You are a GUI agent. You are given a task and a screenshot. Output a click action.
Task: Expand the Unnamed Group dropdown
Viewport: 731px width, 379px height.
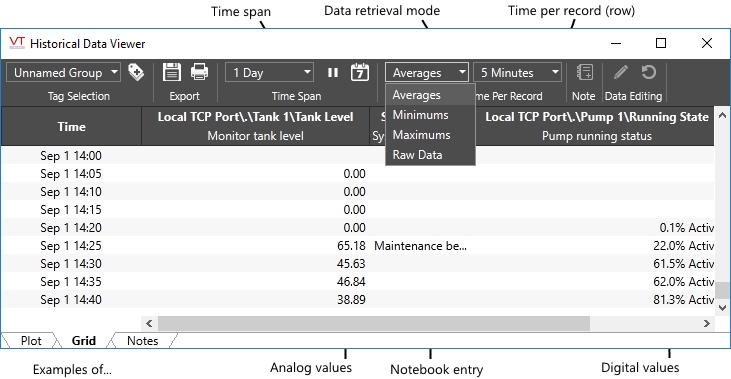(63, 73)
